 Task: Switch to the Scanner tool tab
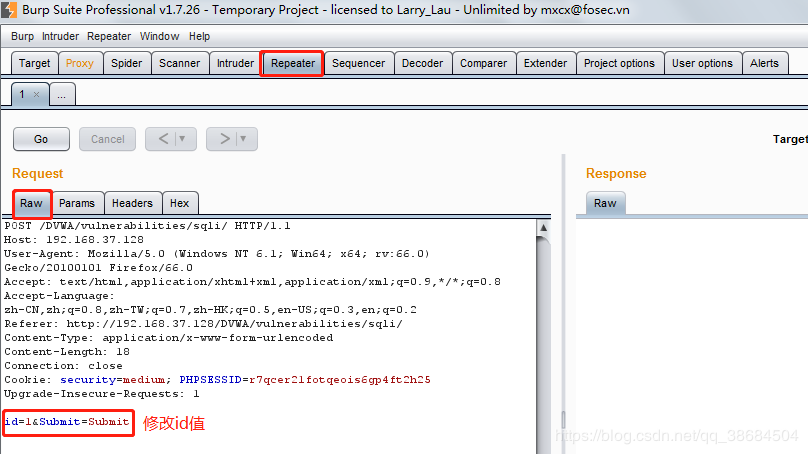[179, 63]
